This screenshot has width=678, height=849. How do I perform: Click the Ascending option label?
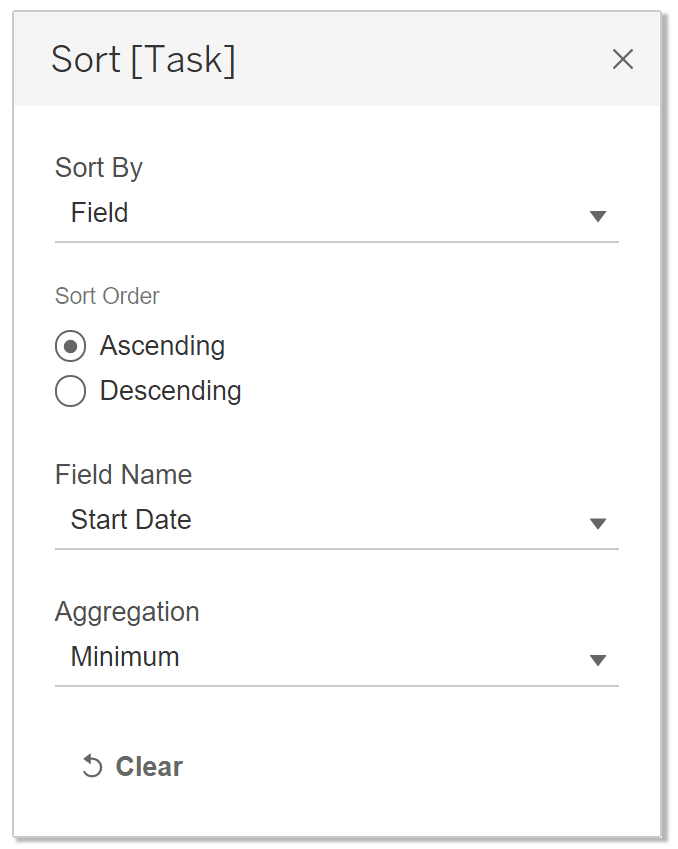coord(162,346)
